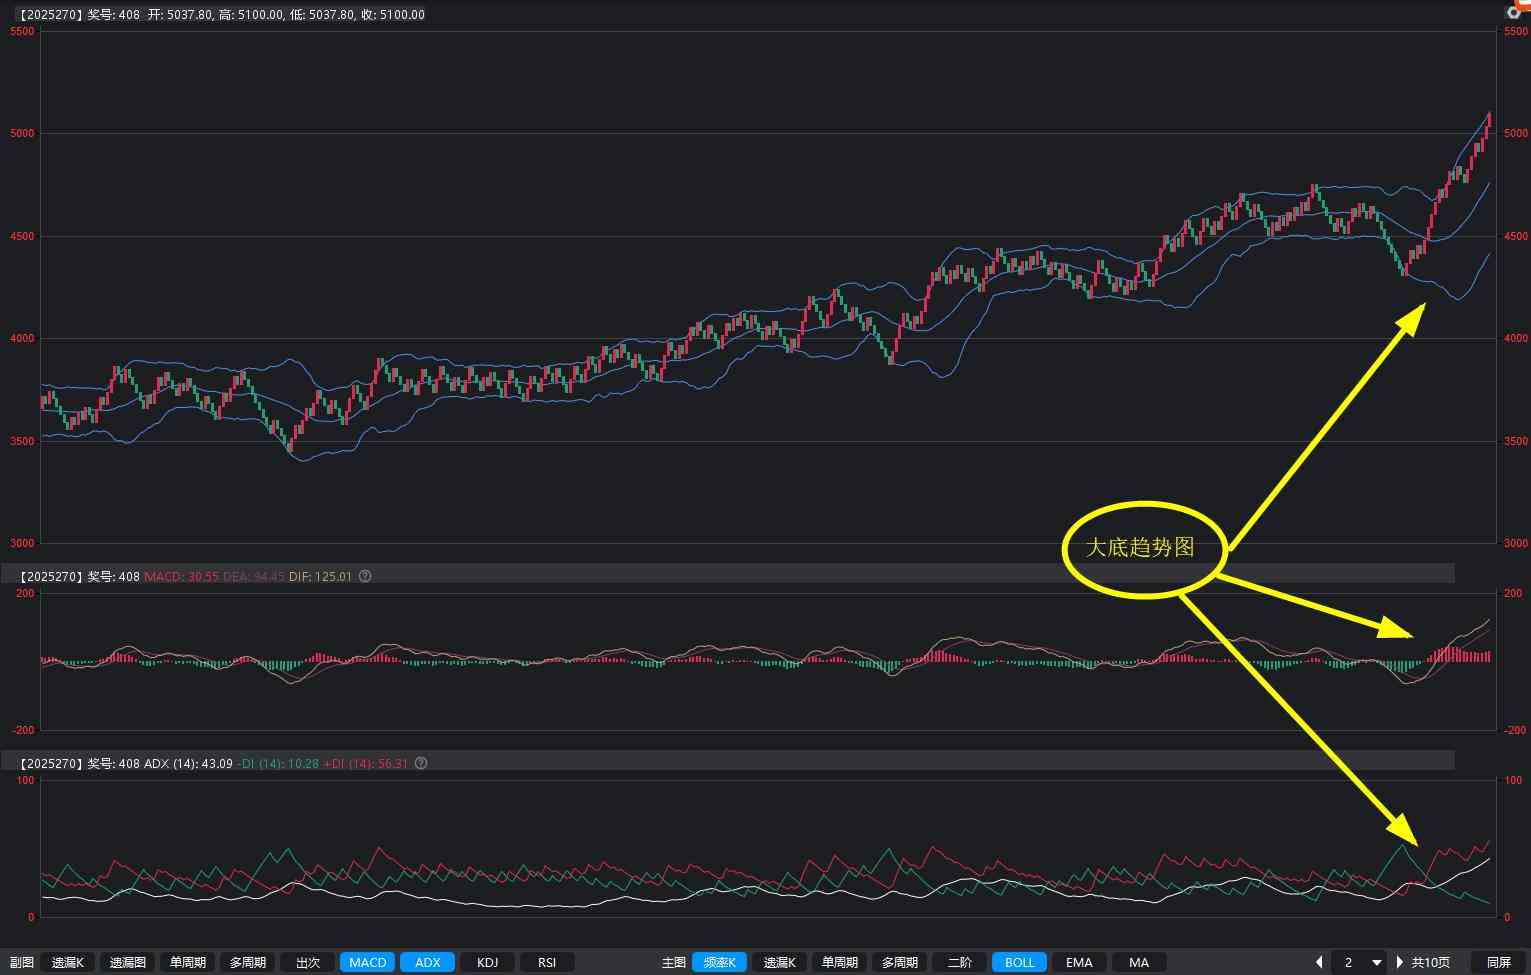Click the 同屏 button

[1498, 962]
